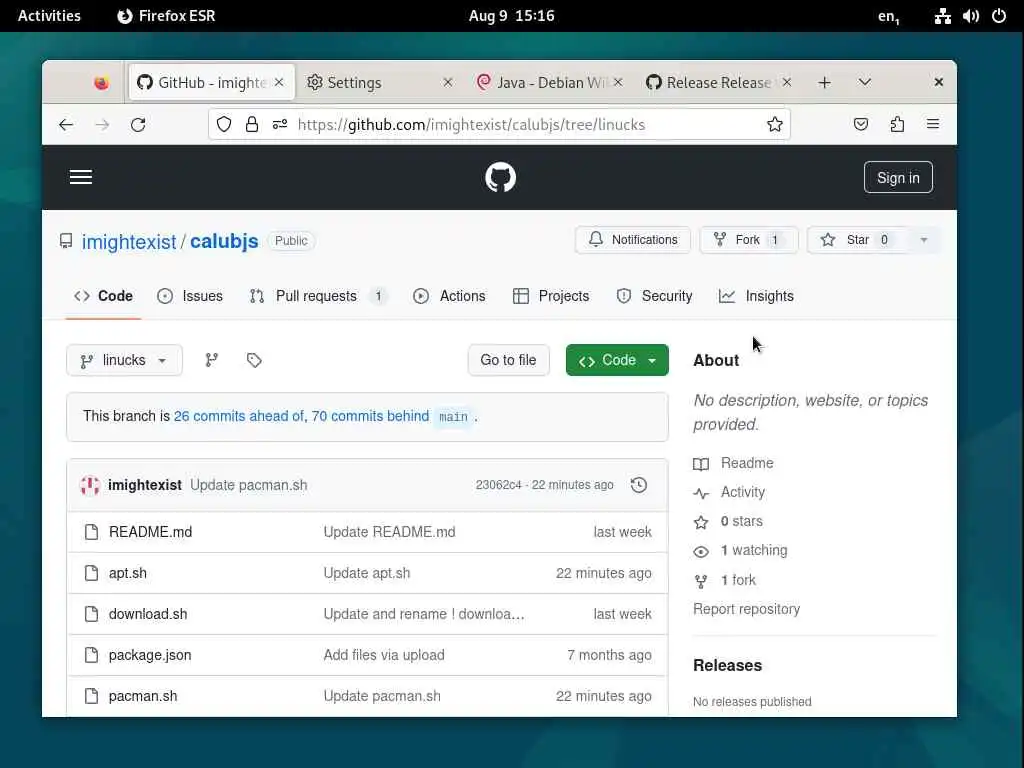Open the Activities overview in top bar
This screenshot has width=1024, height=768.
tap(49, 16)
